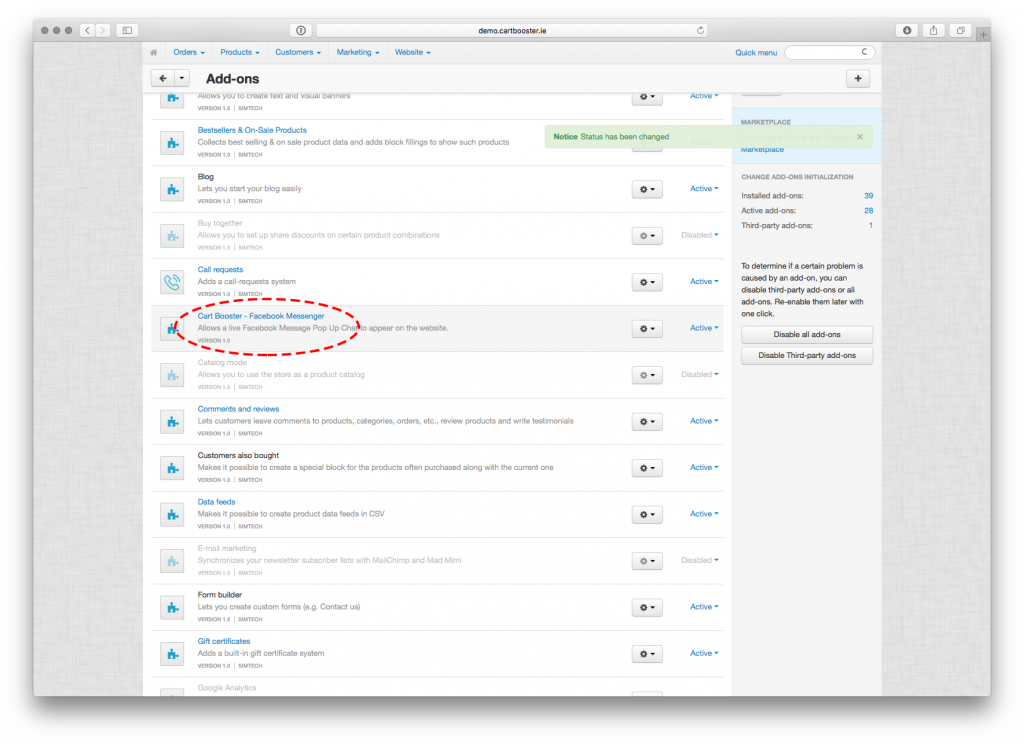Screen dimensions: 1024x744
Task: Change Comments and reviews Active status
Action: (x=704, y=421)
